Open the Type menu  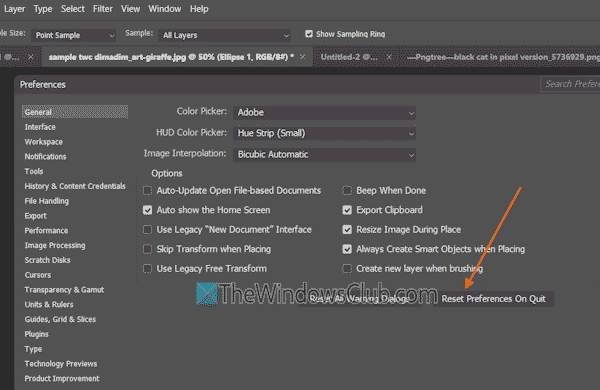click(43, 9)
